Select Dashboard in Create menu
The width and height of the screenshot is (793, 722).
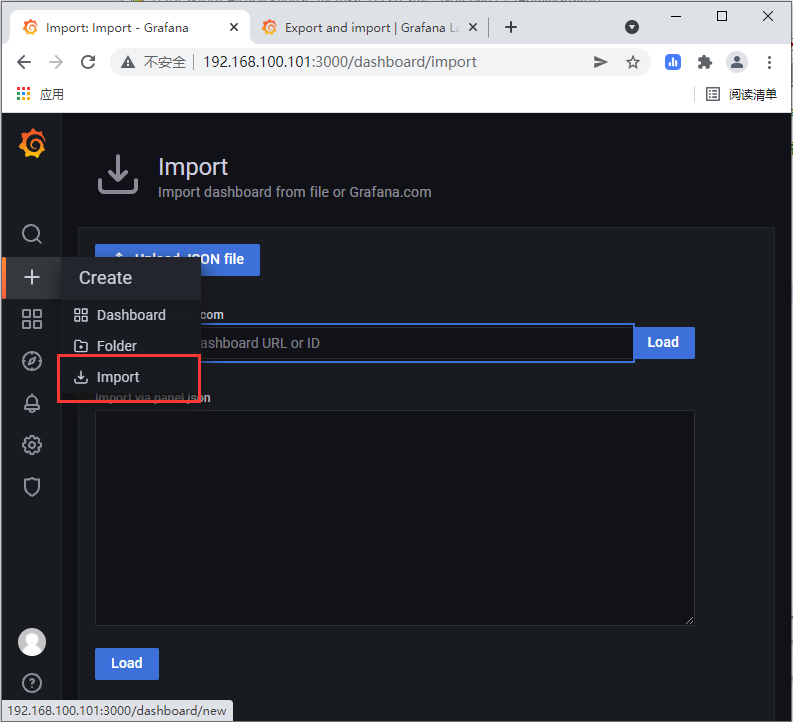[131, 315]
